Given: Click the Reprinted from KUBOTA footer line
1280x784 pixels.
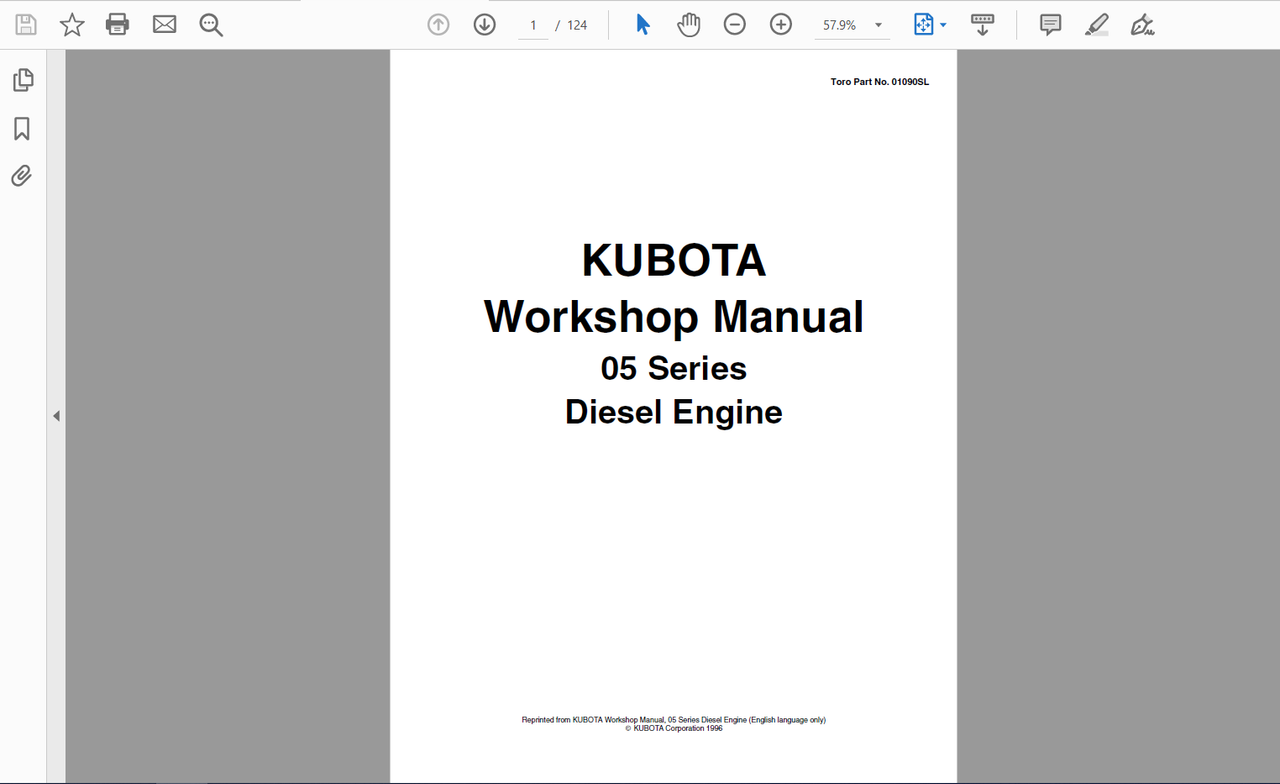Looking at the screenshot, I should 674,720.
